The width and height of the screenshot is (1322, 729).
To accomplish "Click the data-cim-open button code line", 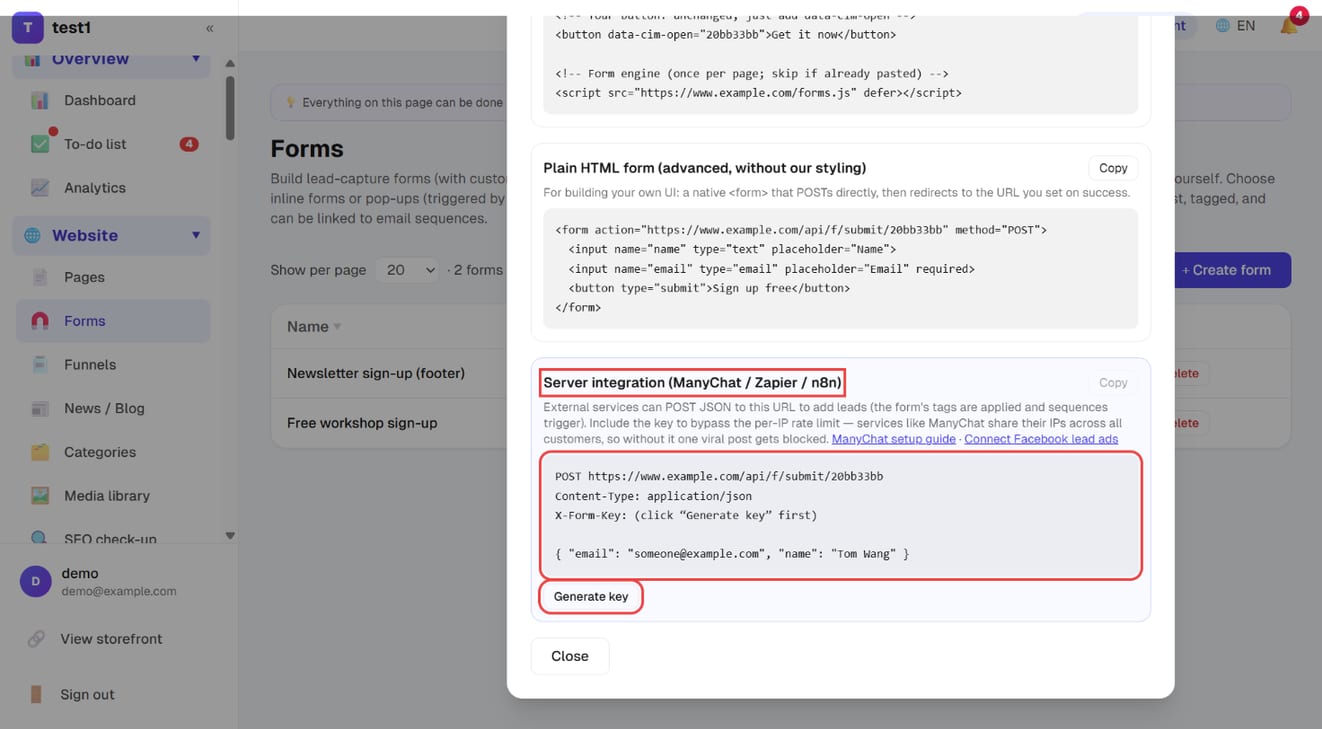I will tap(726, 35).
